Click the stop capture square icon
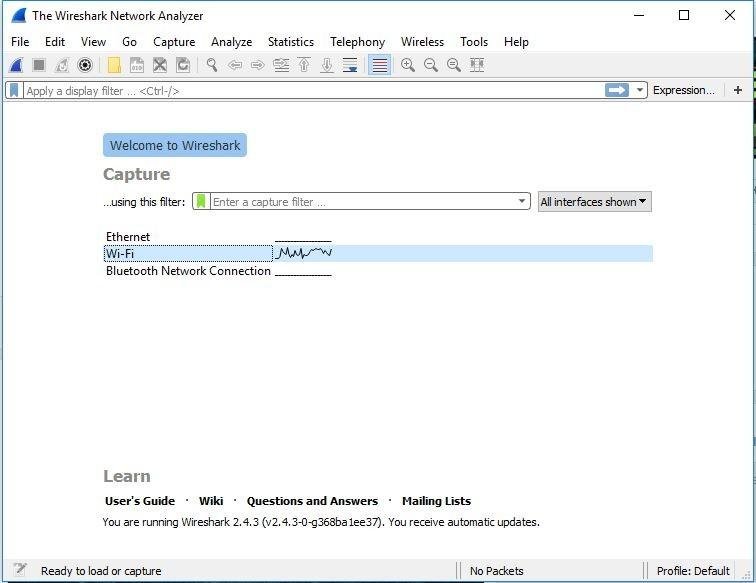756x583 pixels. coord(39,65)
